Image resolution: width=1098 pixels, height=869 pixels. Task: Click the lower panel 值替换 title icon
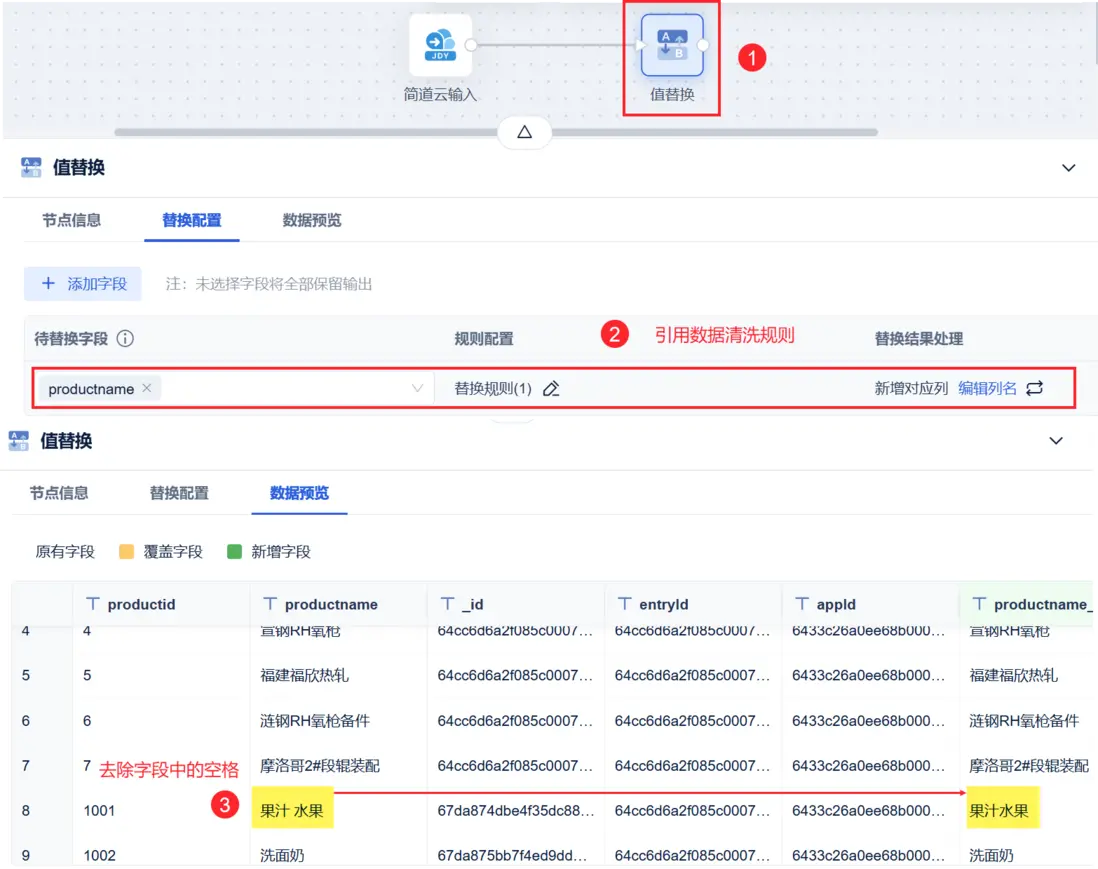click(18, 440)
